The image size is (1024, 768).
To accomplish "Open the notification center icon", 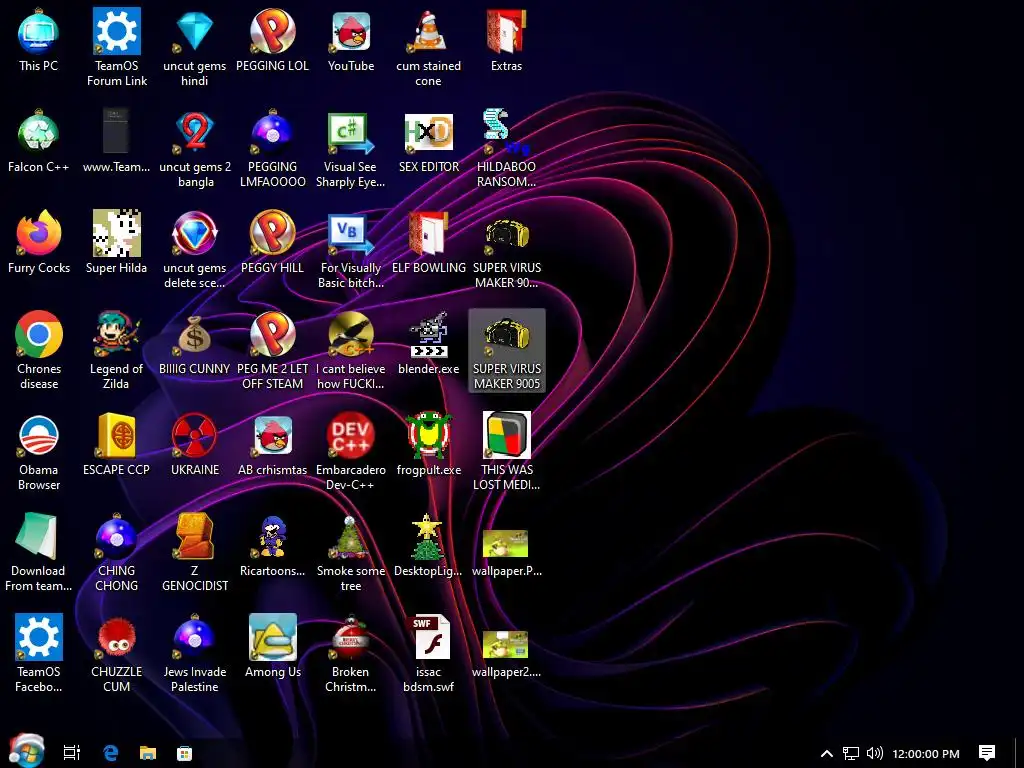I will coord(987,753).
